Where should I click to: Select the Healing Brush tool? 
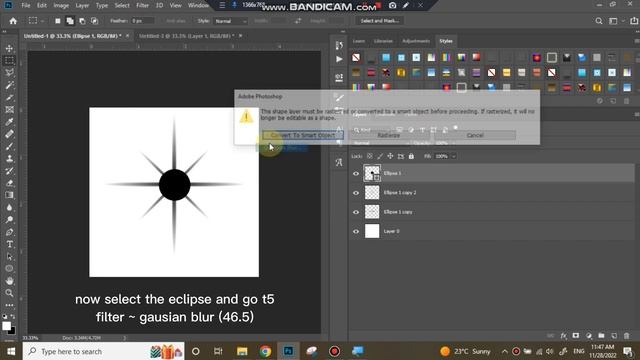tap(9, 134)
